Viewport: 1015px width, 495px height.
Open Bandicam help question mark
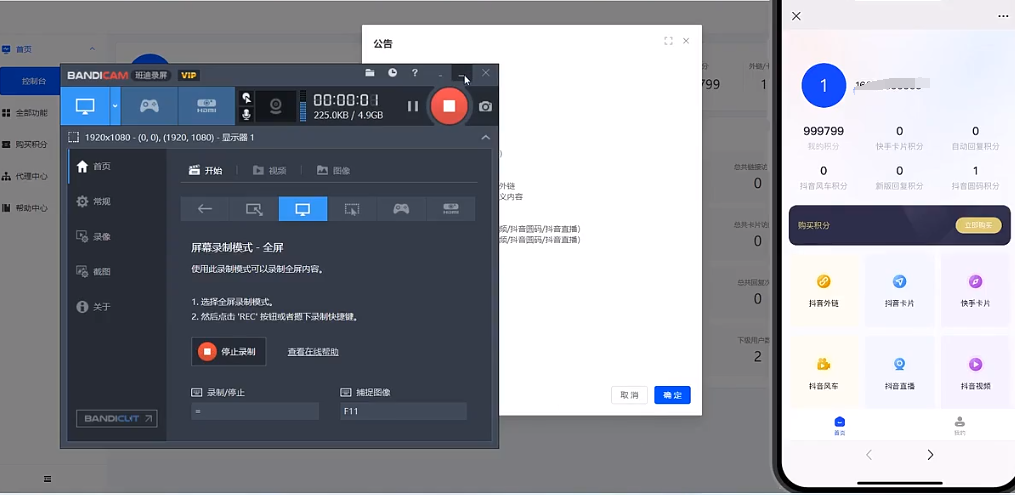tap(415, 73)
